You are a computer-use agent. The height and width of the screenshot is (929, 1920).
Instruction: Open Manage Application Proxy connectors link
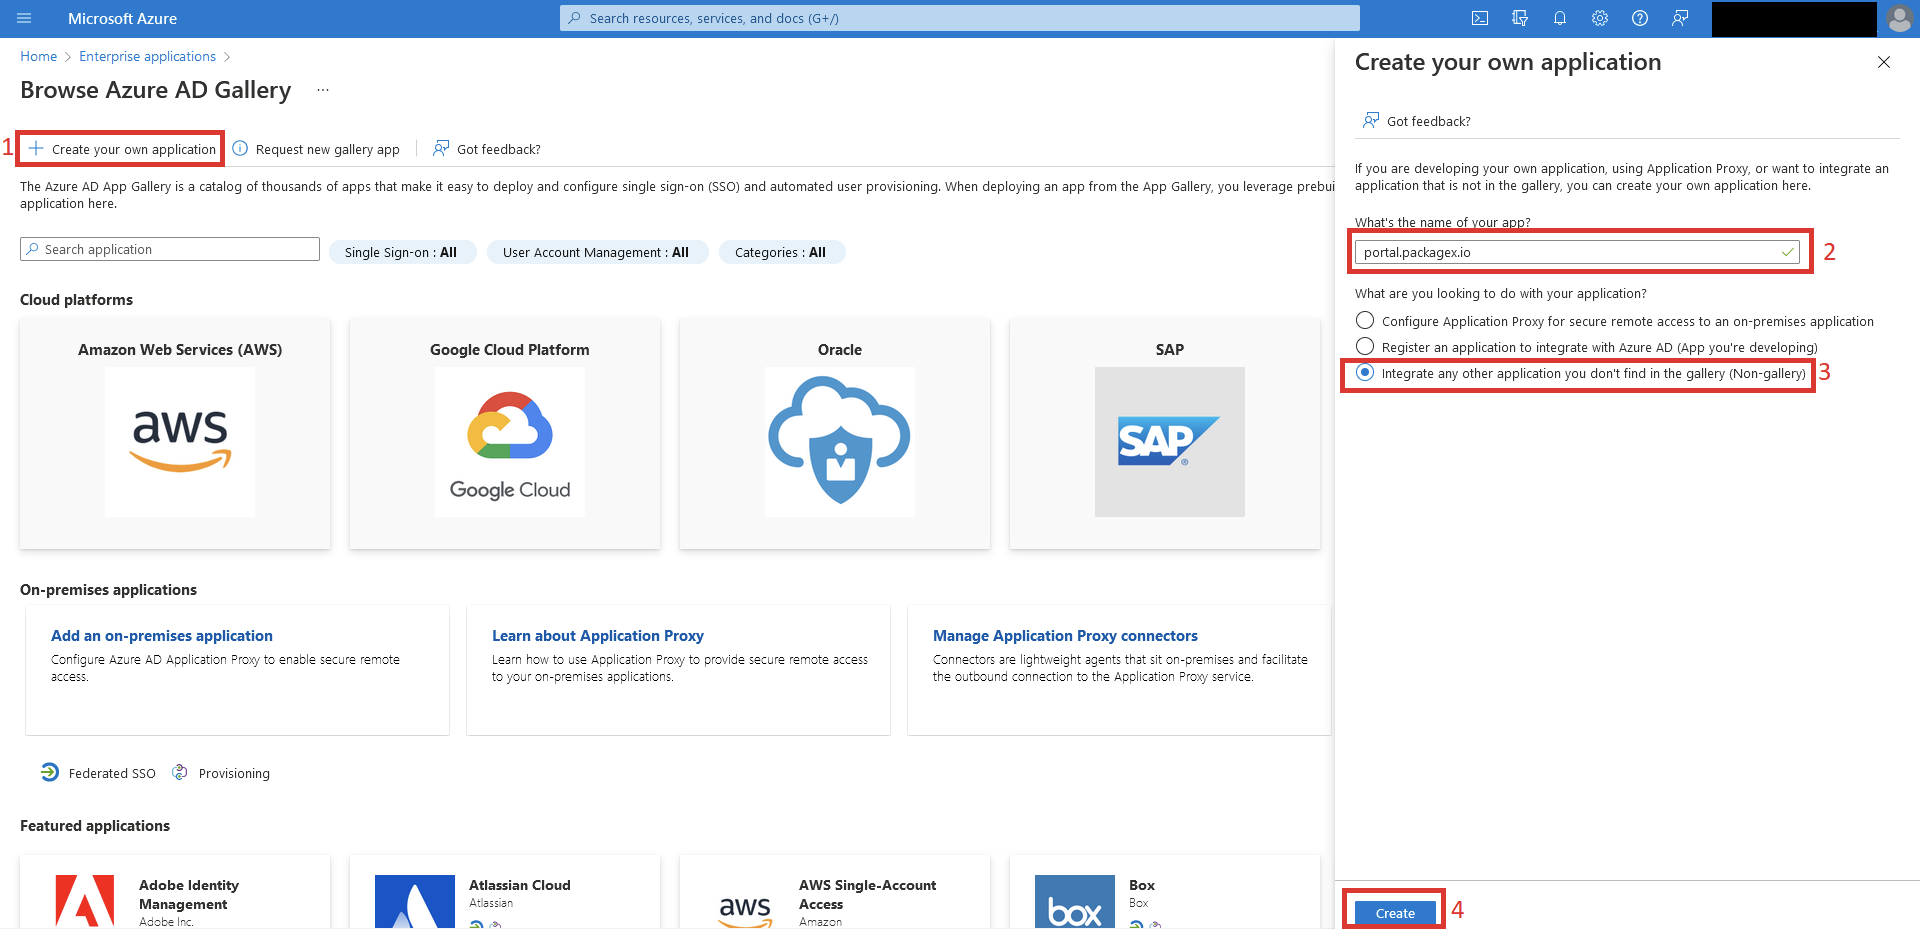pos(1065,636)
